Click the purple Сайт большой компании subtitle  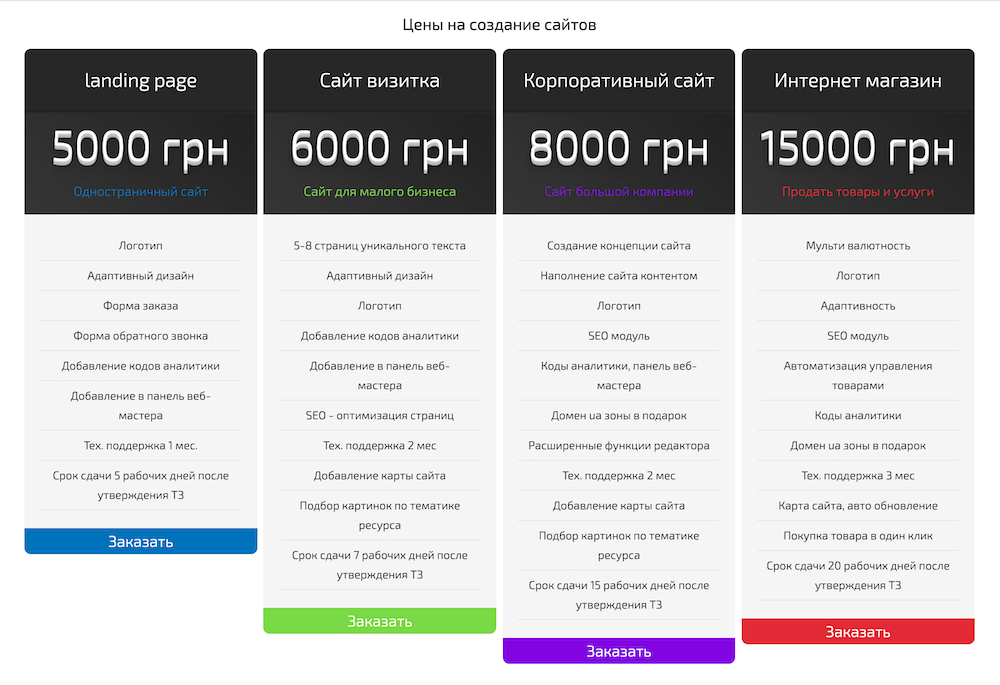pyautogui.click(x=619, y=191)
